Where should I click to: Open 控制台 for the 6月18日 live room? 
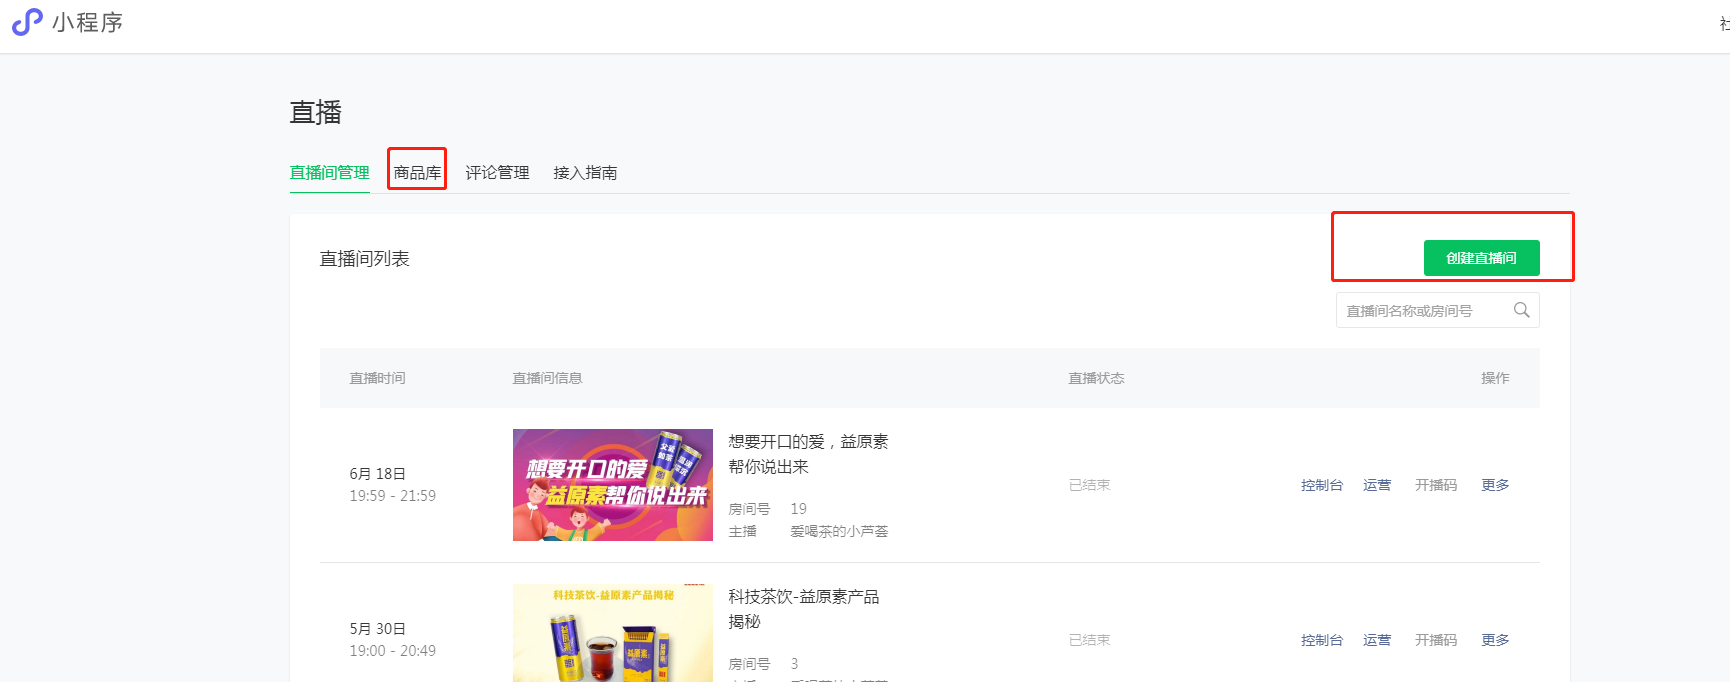click(1321, 485)
